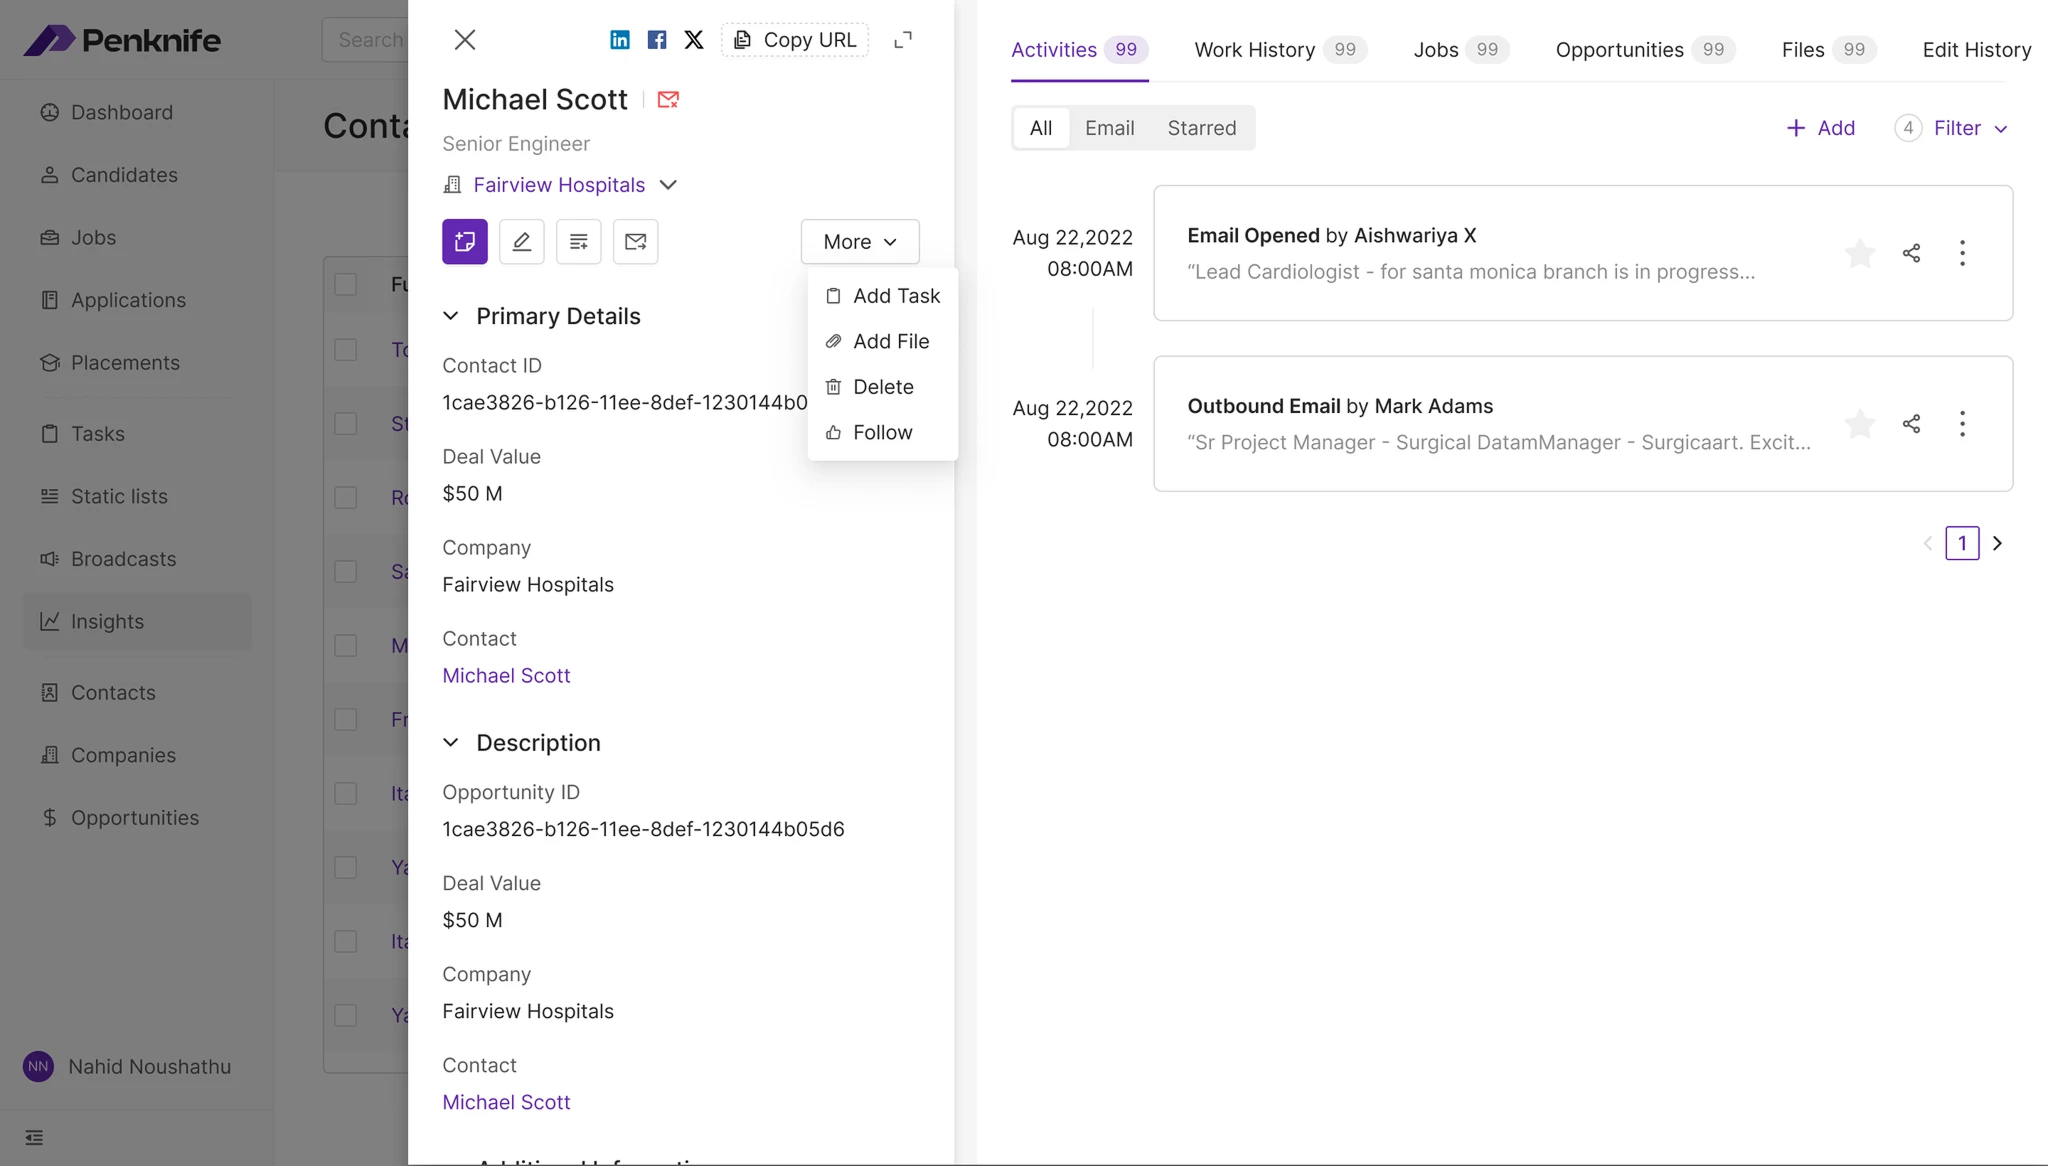Star the Outbound Email activity
2048x1166 pixels.
[x=1860, y=424]
